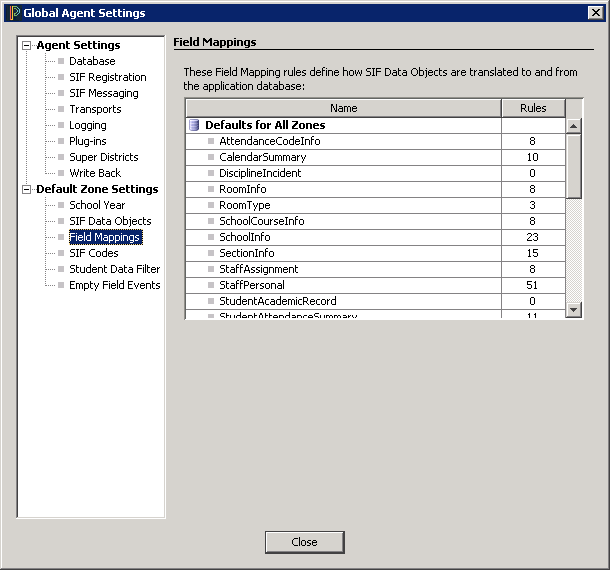Close the Global Agent Settings window
The height and width of the screenshot is (570, 610).
coord(596,13)
